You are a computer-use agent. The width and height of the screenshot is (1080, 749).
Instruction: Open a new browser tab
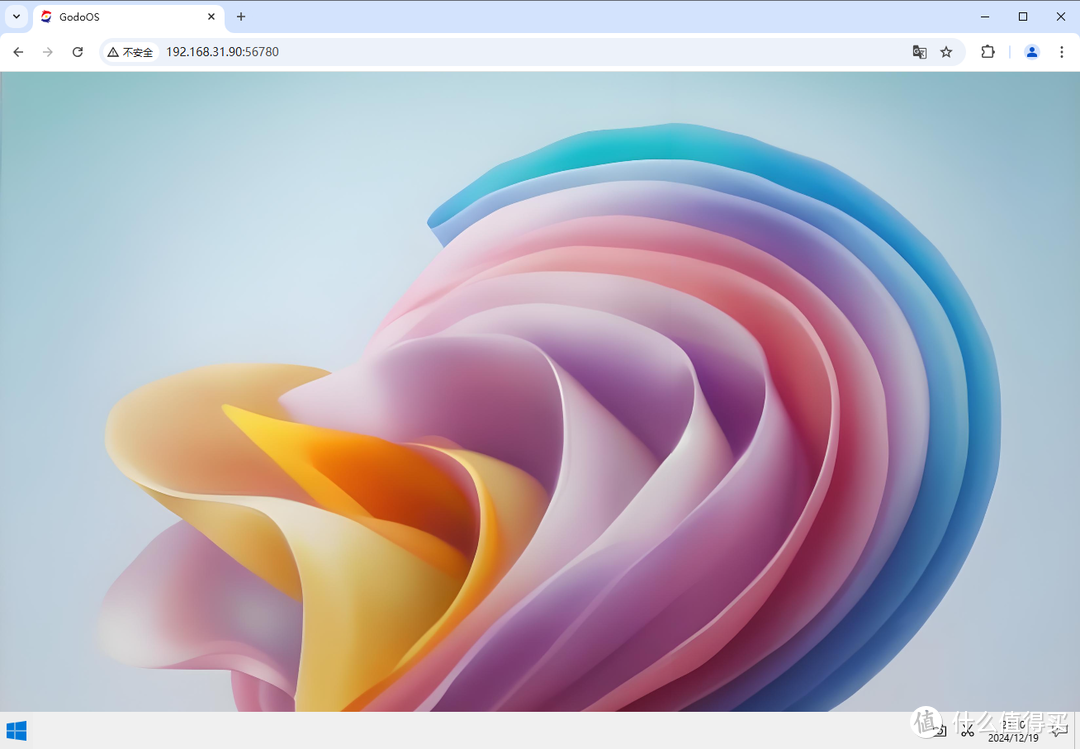tap(241, 17)
